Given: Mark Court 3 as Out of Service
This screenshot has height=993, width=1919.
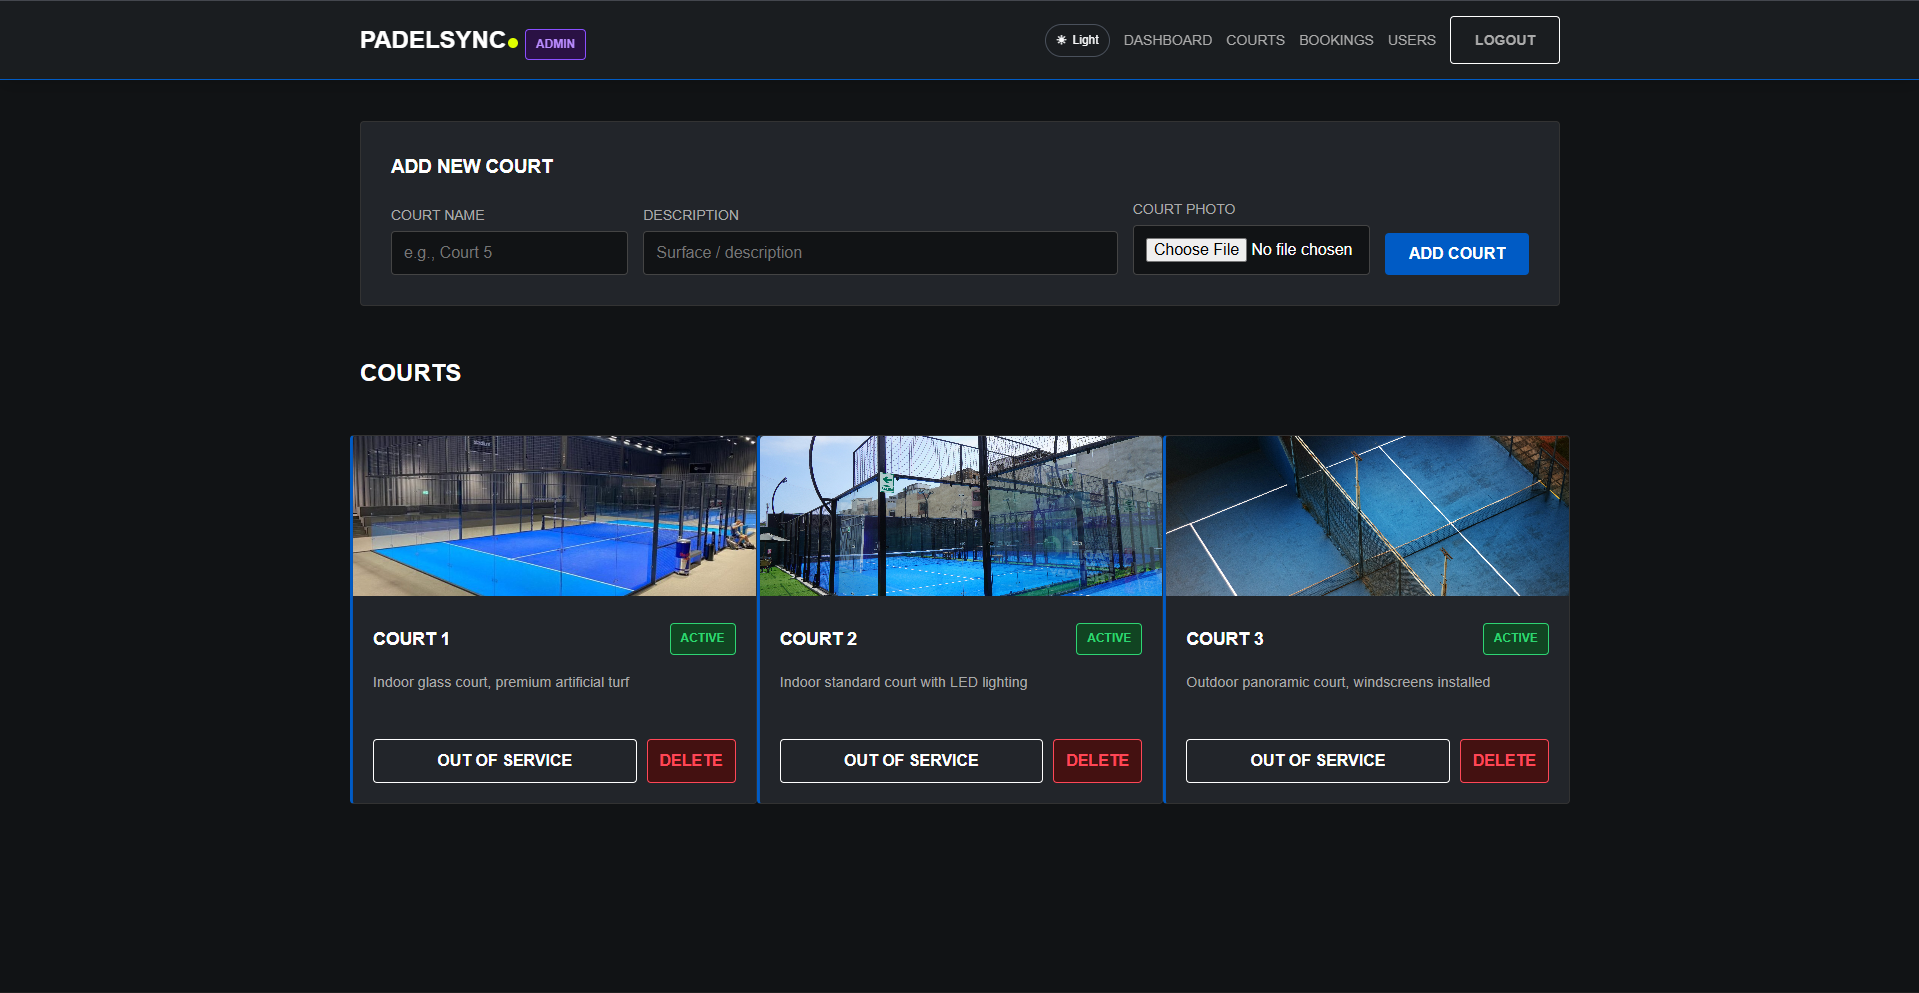Looking at the screenshot, I should click(x=1317, y=761).
